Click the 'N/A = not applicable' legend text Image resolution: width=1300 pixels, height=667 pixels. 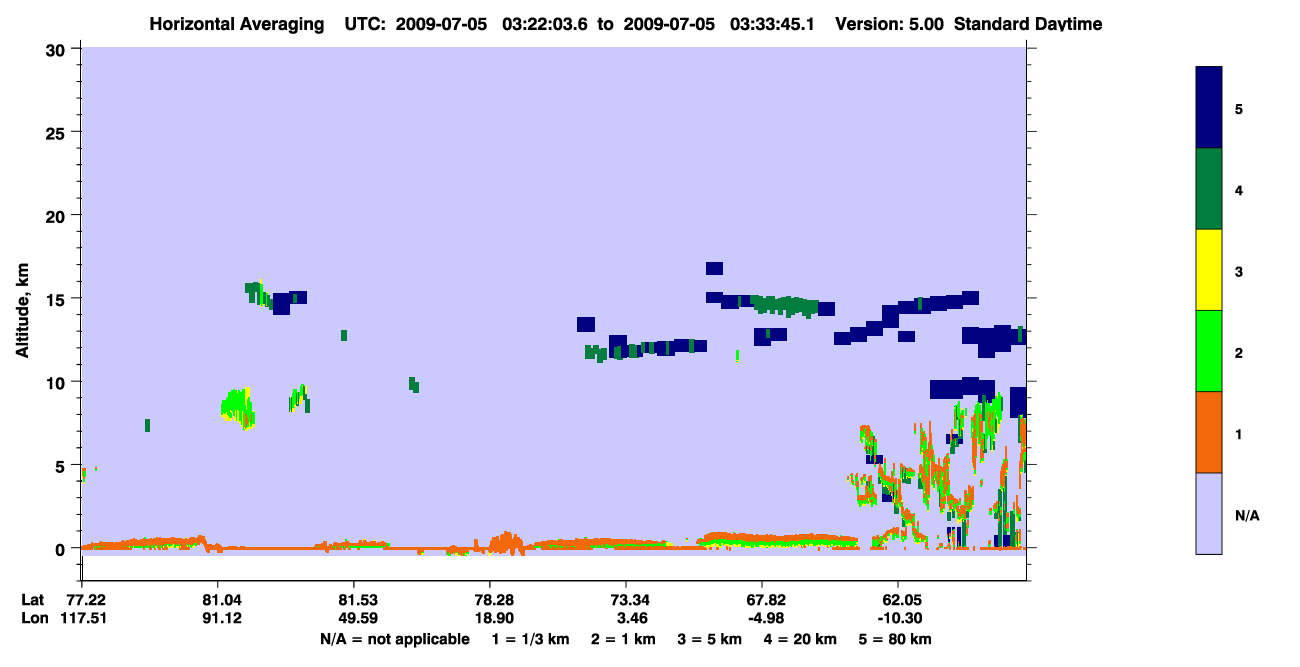click(x=394, y=639)
